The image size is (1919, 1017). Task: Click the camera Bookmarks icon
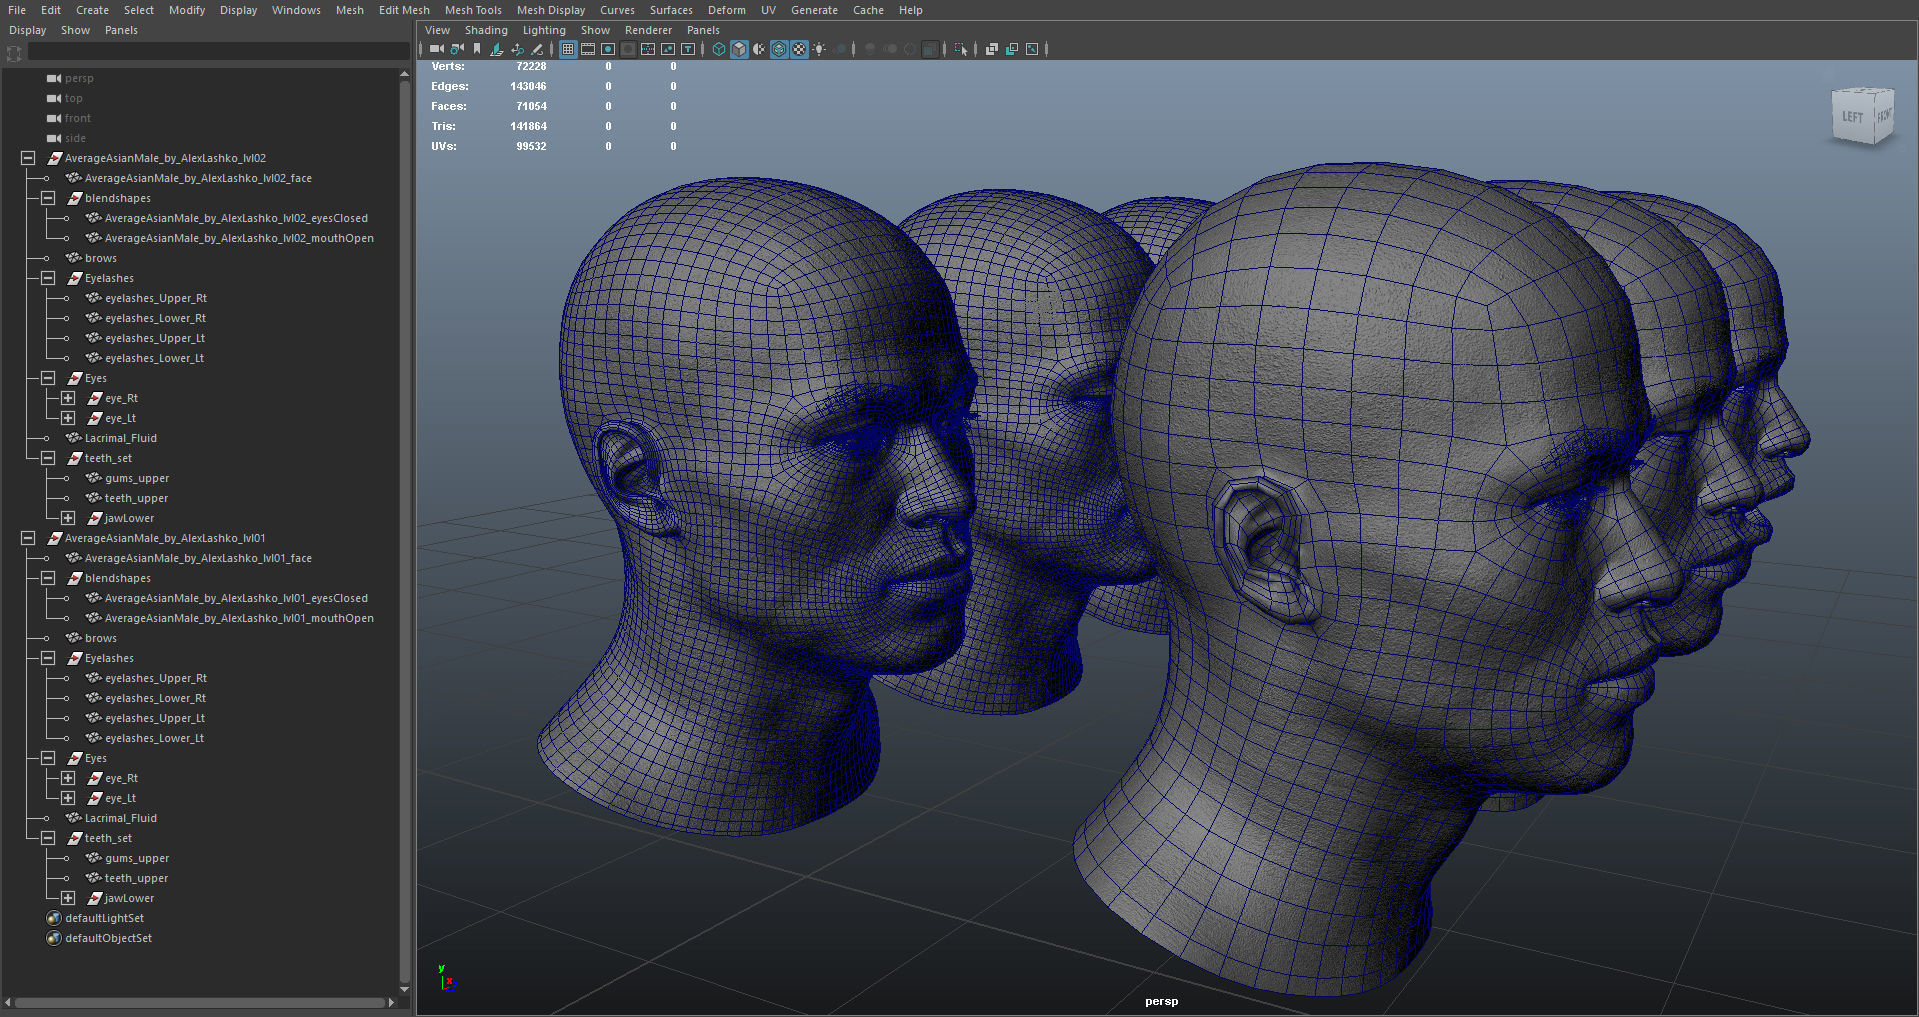click(477, 49)
